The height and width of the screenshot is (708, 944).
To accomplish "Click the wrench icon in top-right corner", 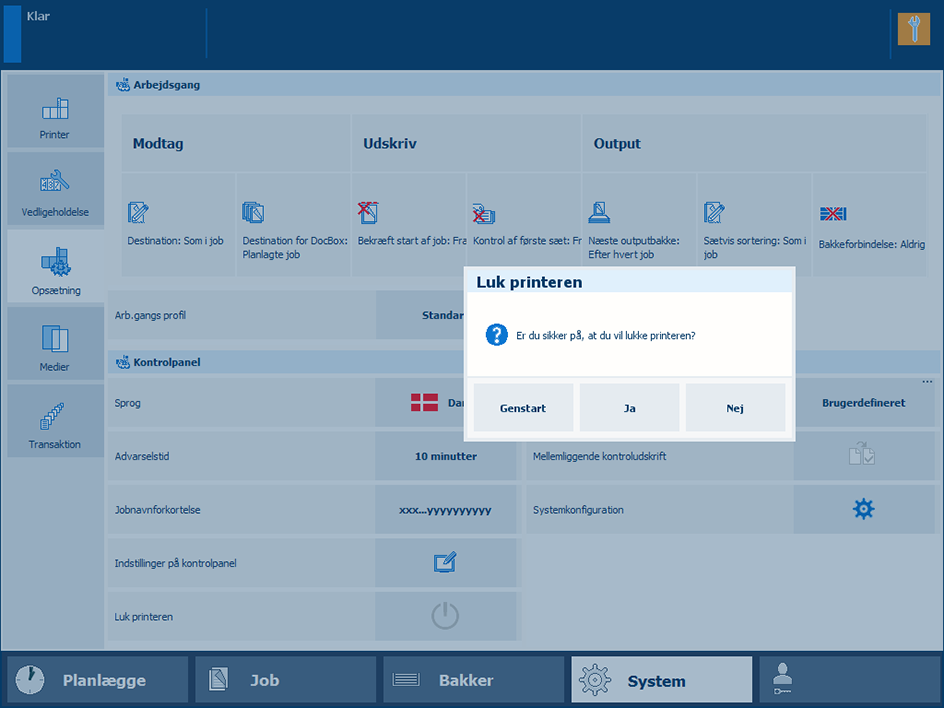I will click(x=913, y=28).
